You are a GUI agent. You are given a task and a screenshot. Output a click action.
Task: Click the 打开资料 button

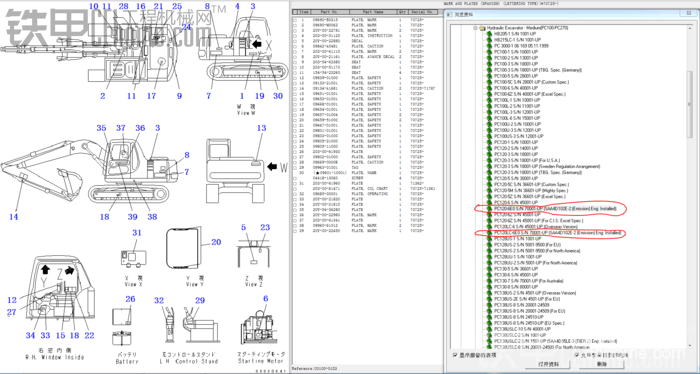tap(548, 364)
